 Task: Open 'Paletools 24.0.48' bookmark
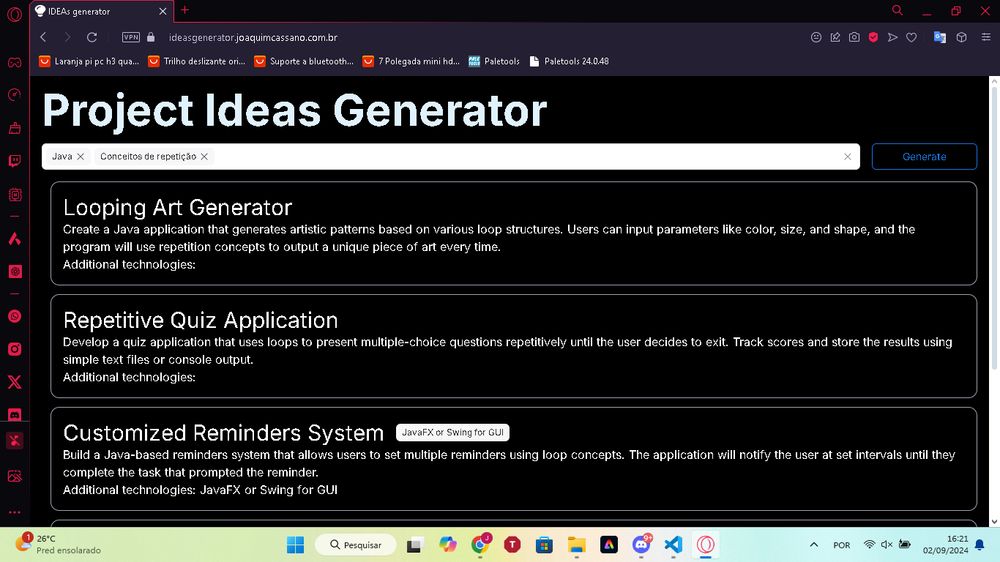tap(569, 61)
